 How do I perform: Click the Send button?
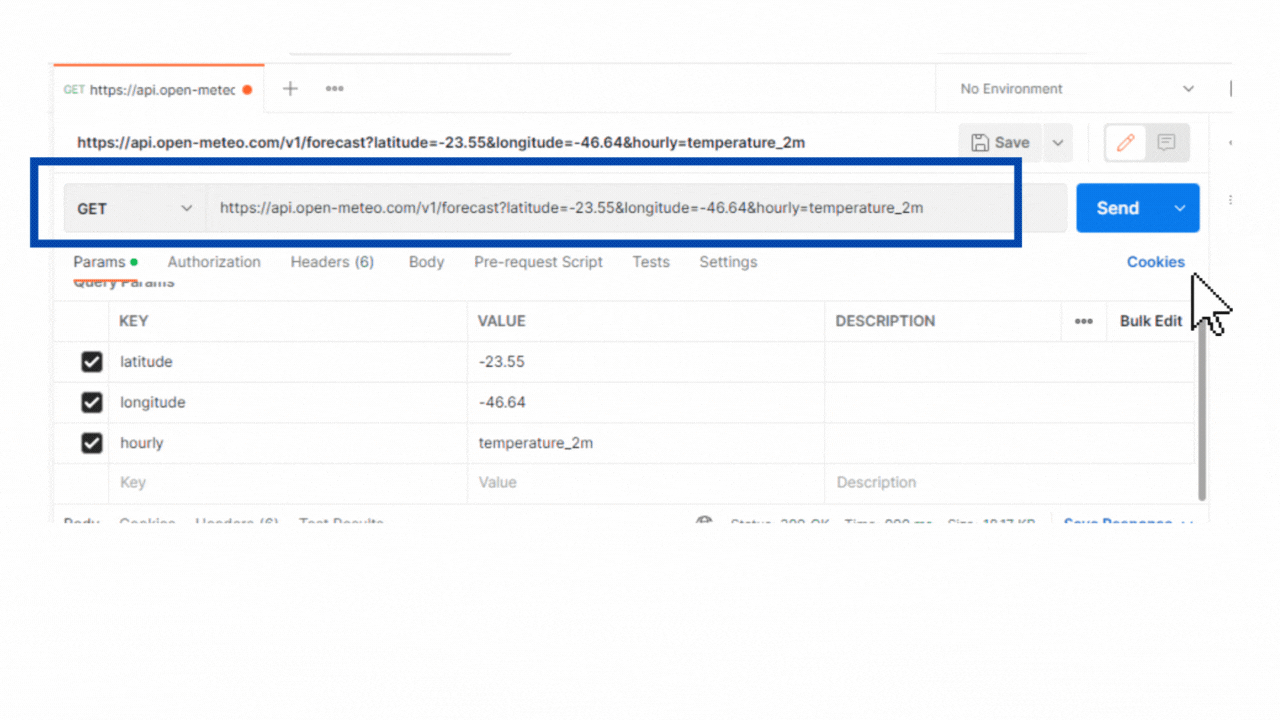1118,208
